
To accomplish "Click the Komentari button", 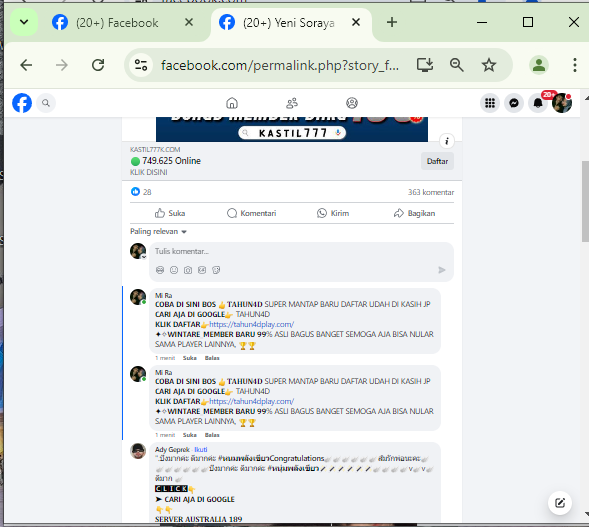I will pos(252,213).
